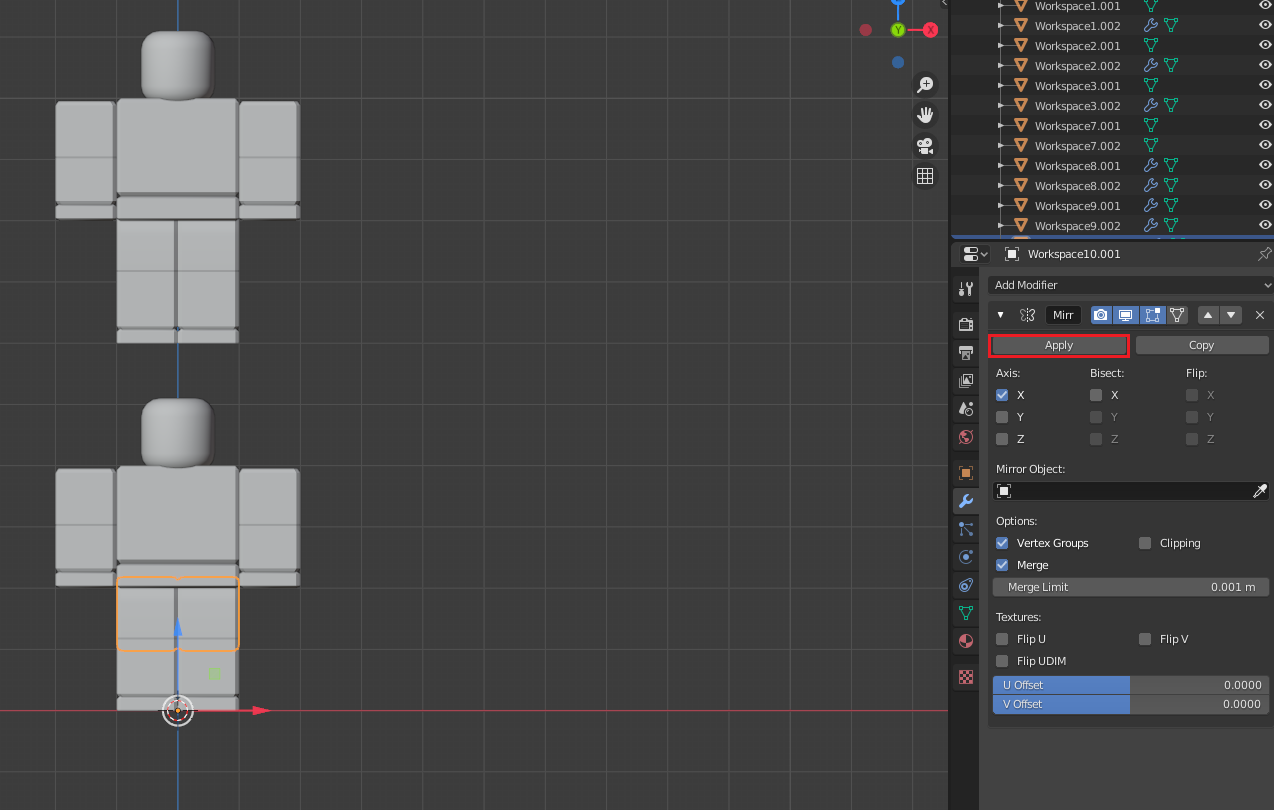Click the Merge Limit value field
The height and width of the screenshot is (810, 1274).
pyautogui.click(x=1131, y=587)
